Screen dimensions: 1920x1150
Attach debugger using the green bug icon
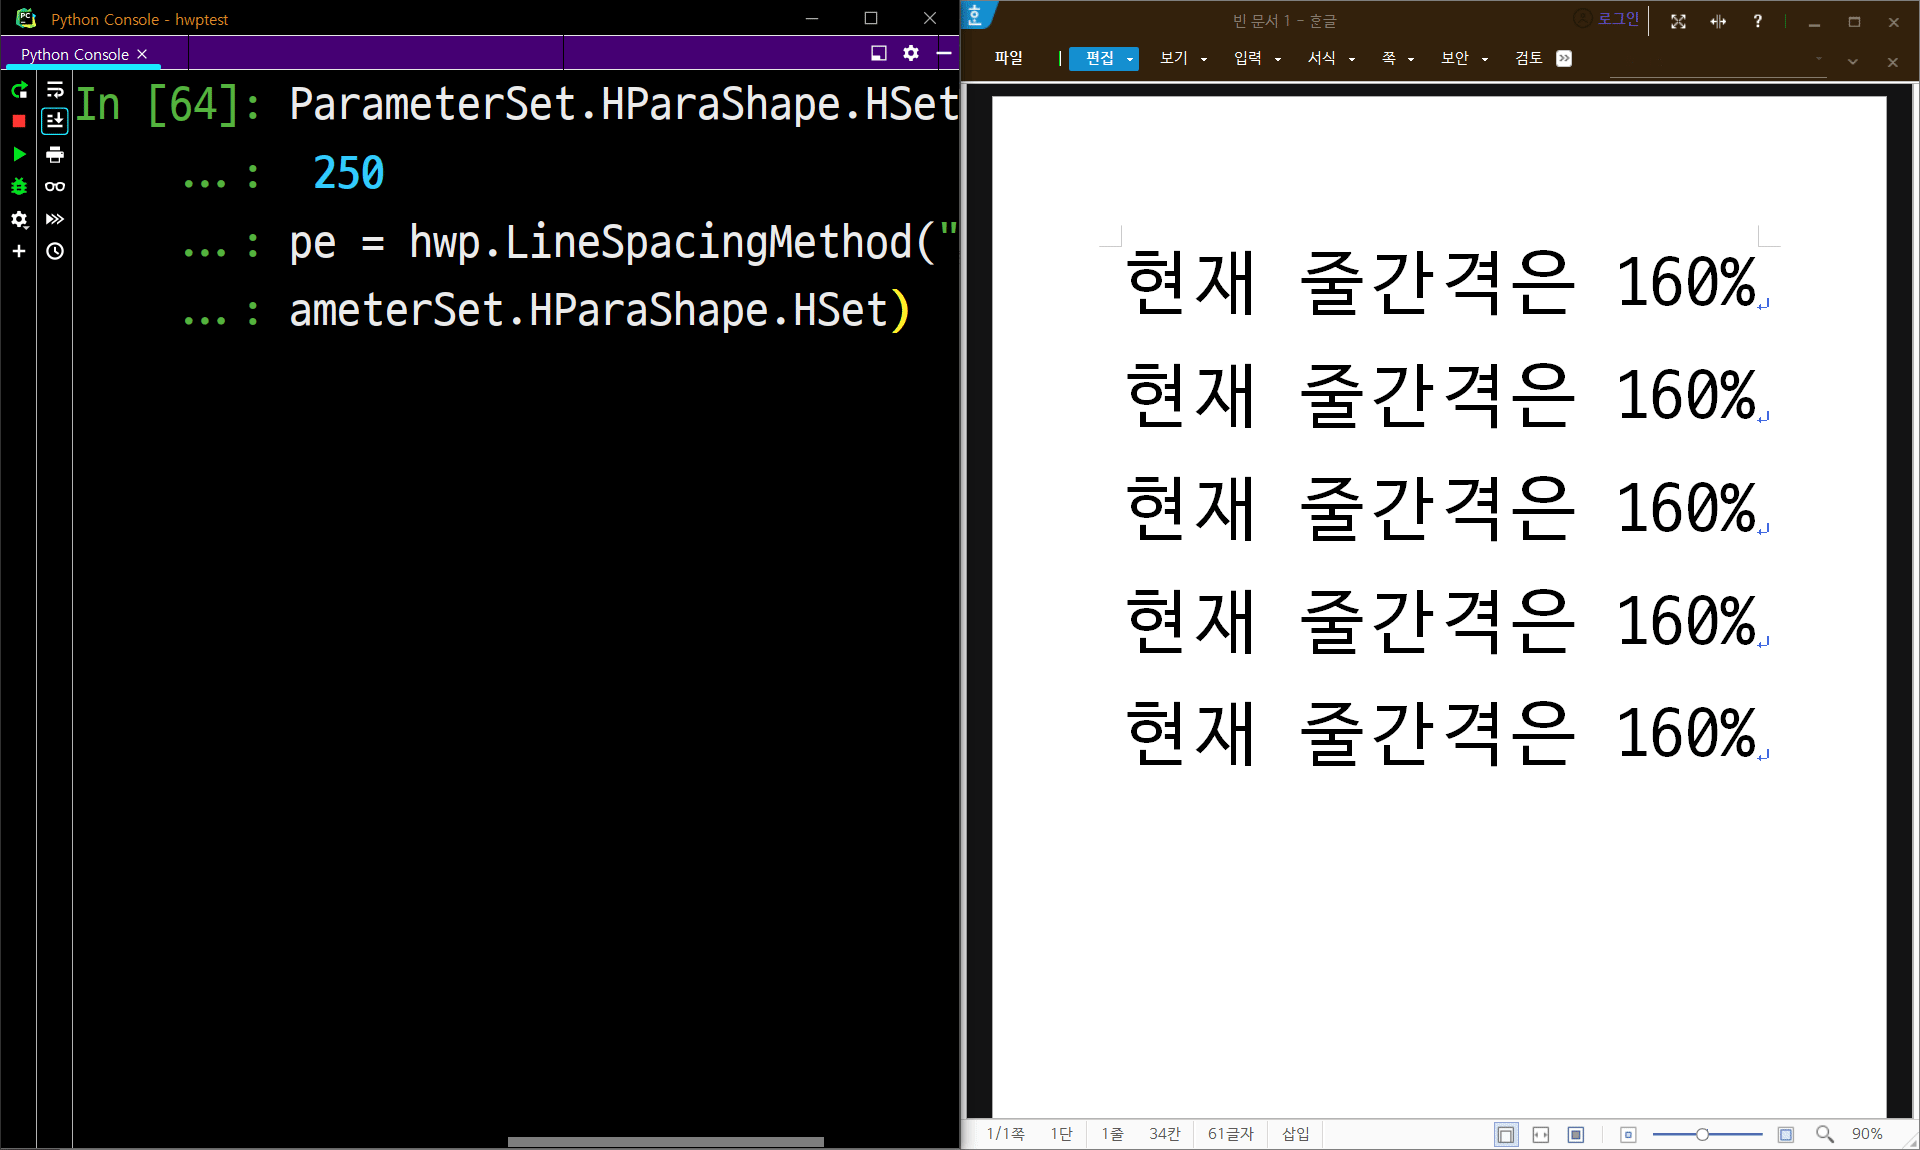tap(19, 186)
